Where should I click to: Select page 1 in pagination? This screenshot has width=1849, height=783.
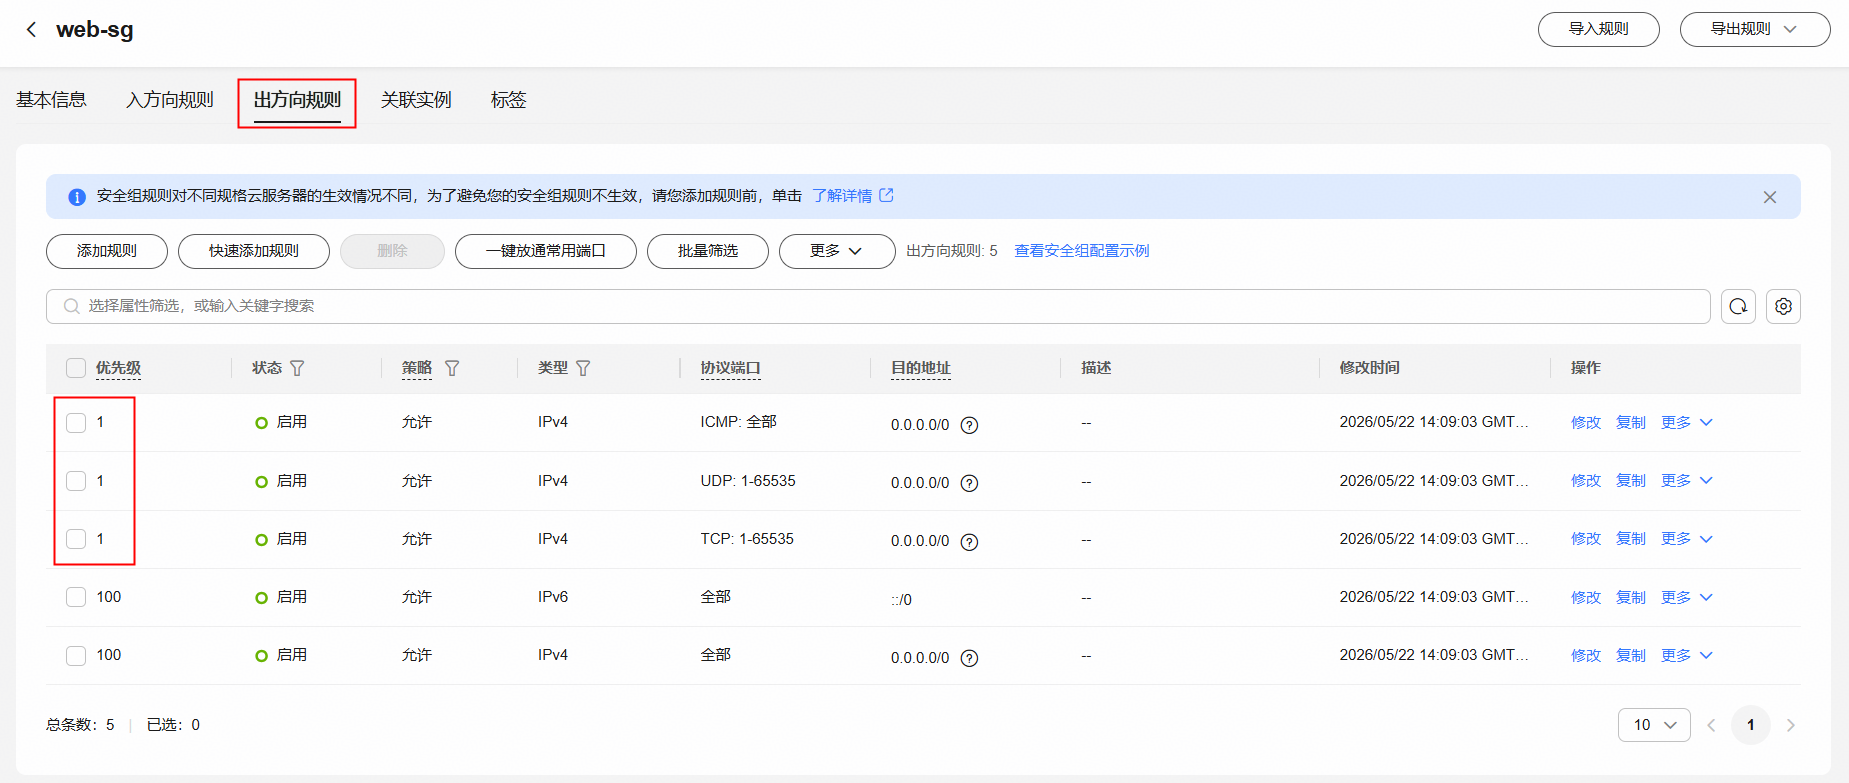1750,725
